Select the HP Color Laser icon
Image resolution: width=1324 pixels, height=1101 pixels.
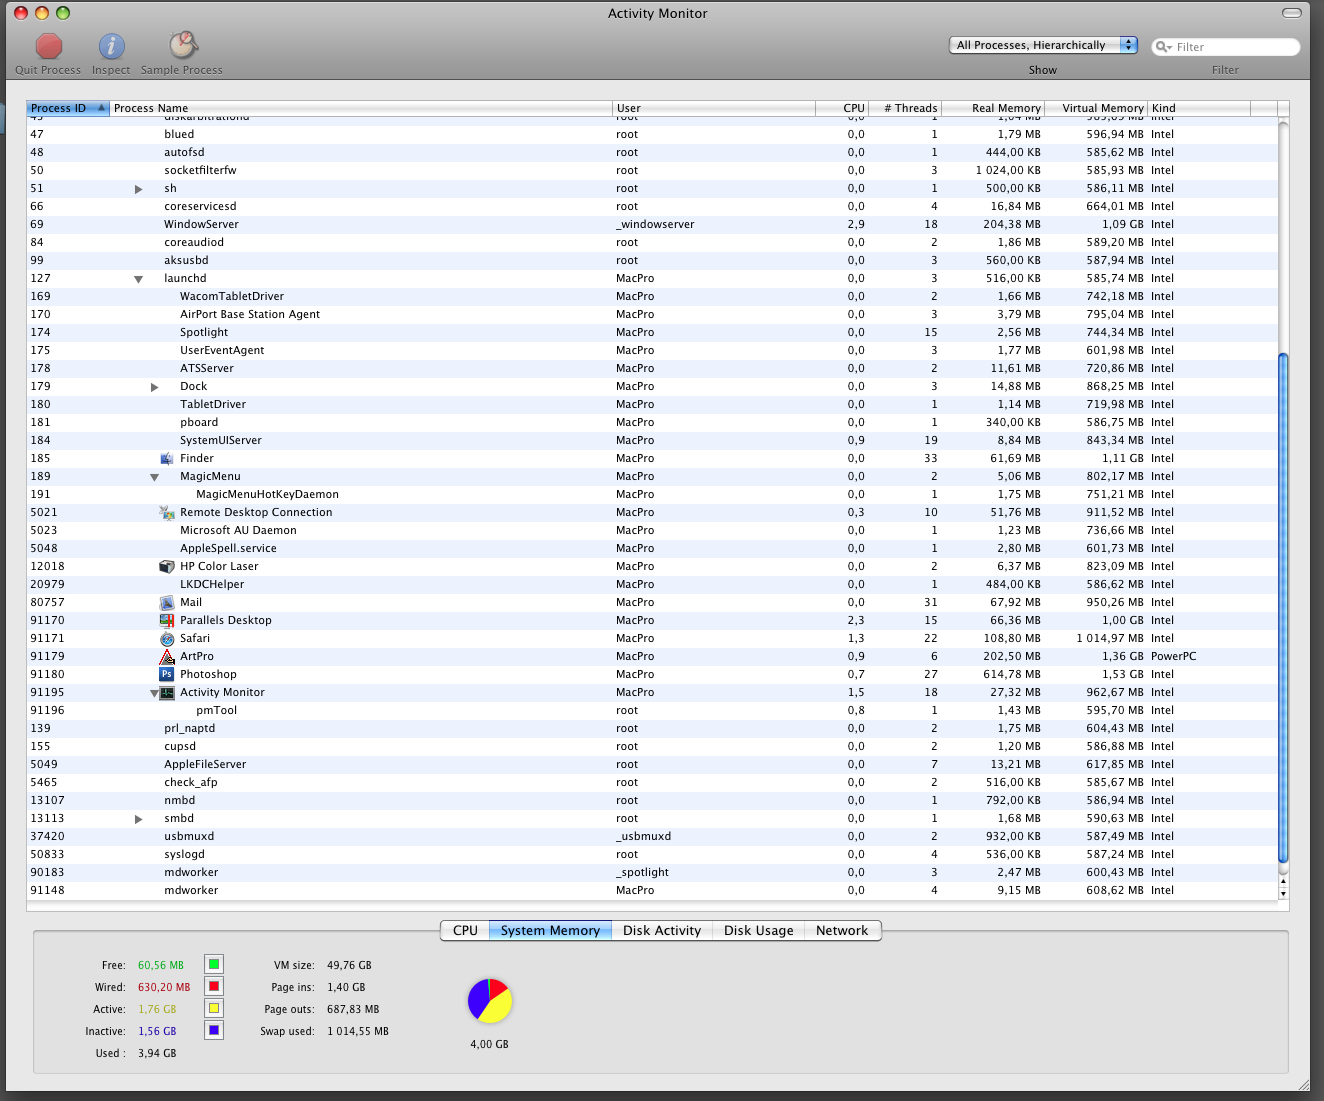coord(167,566)
